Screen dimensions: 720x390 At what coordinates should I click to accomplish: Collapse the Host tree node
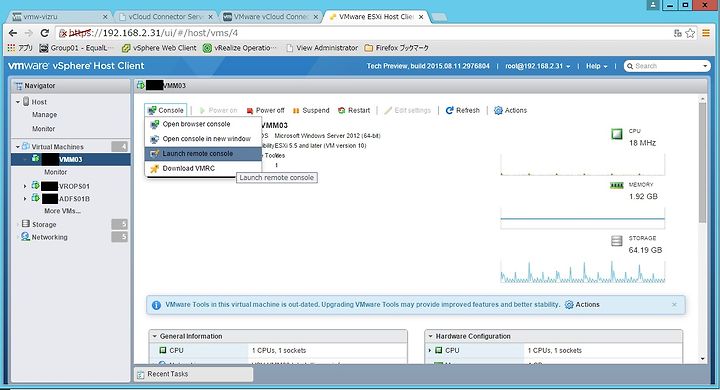(18, 102)
